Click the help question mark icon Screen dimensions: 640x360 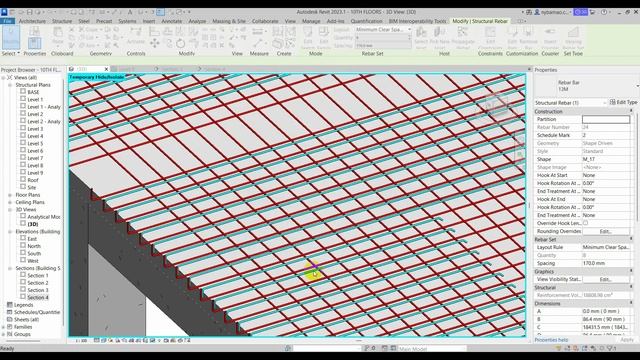604,12
